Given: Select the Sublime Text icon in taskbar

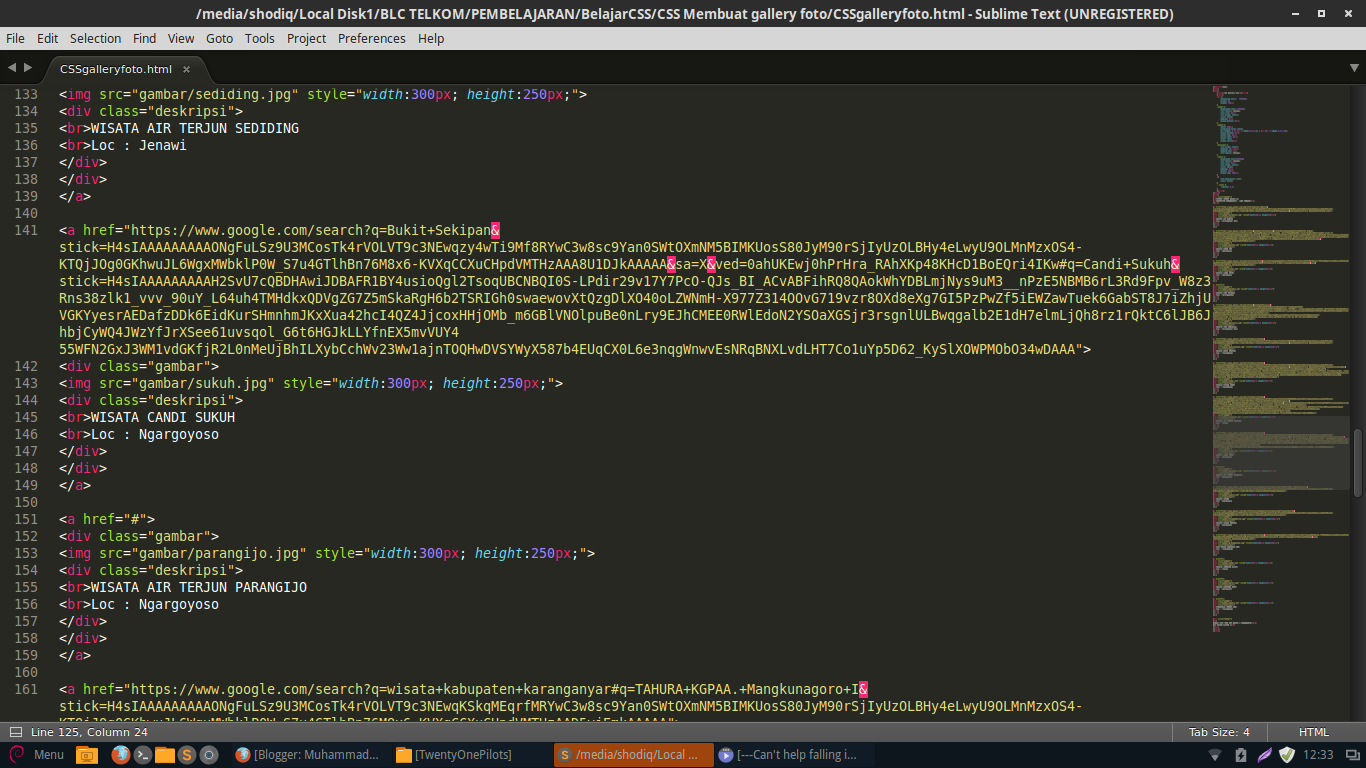Looking at the screenshot, I should (x=185, y=754).
